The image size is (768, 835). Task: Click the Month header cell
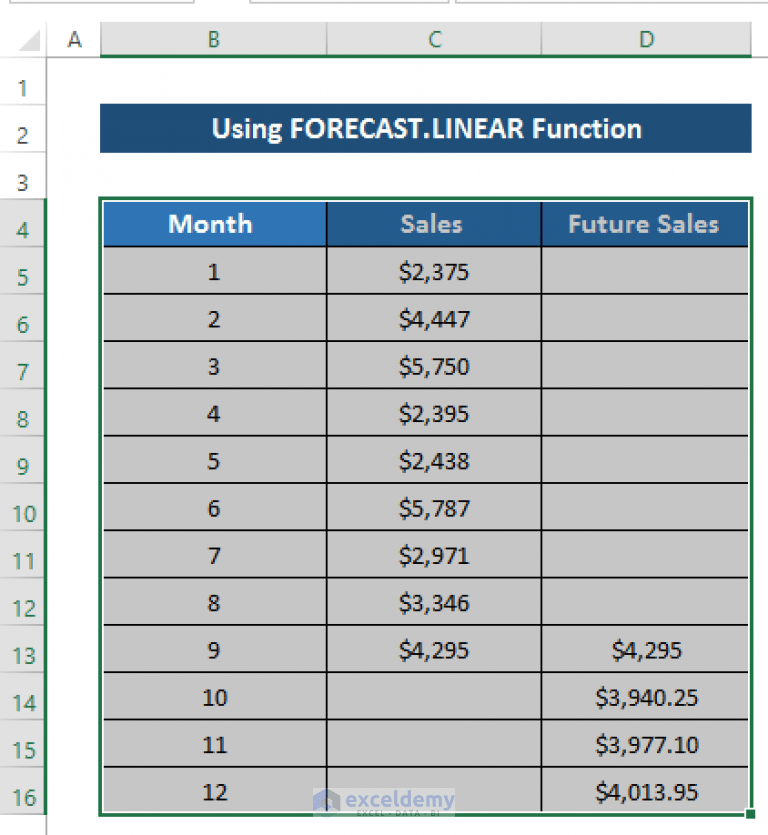coord(215,224)
